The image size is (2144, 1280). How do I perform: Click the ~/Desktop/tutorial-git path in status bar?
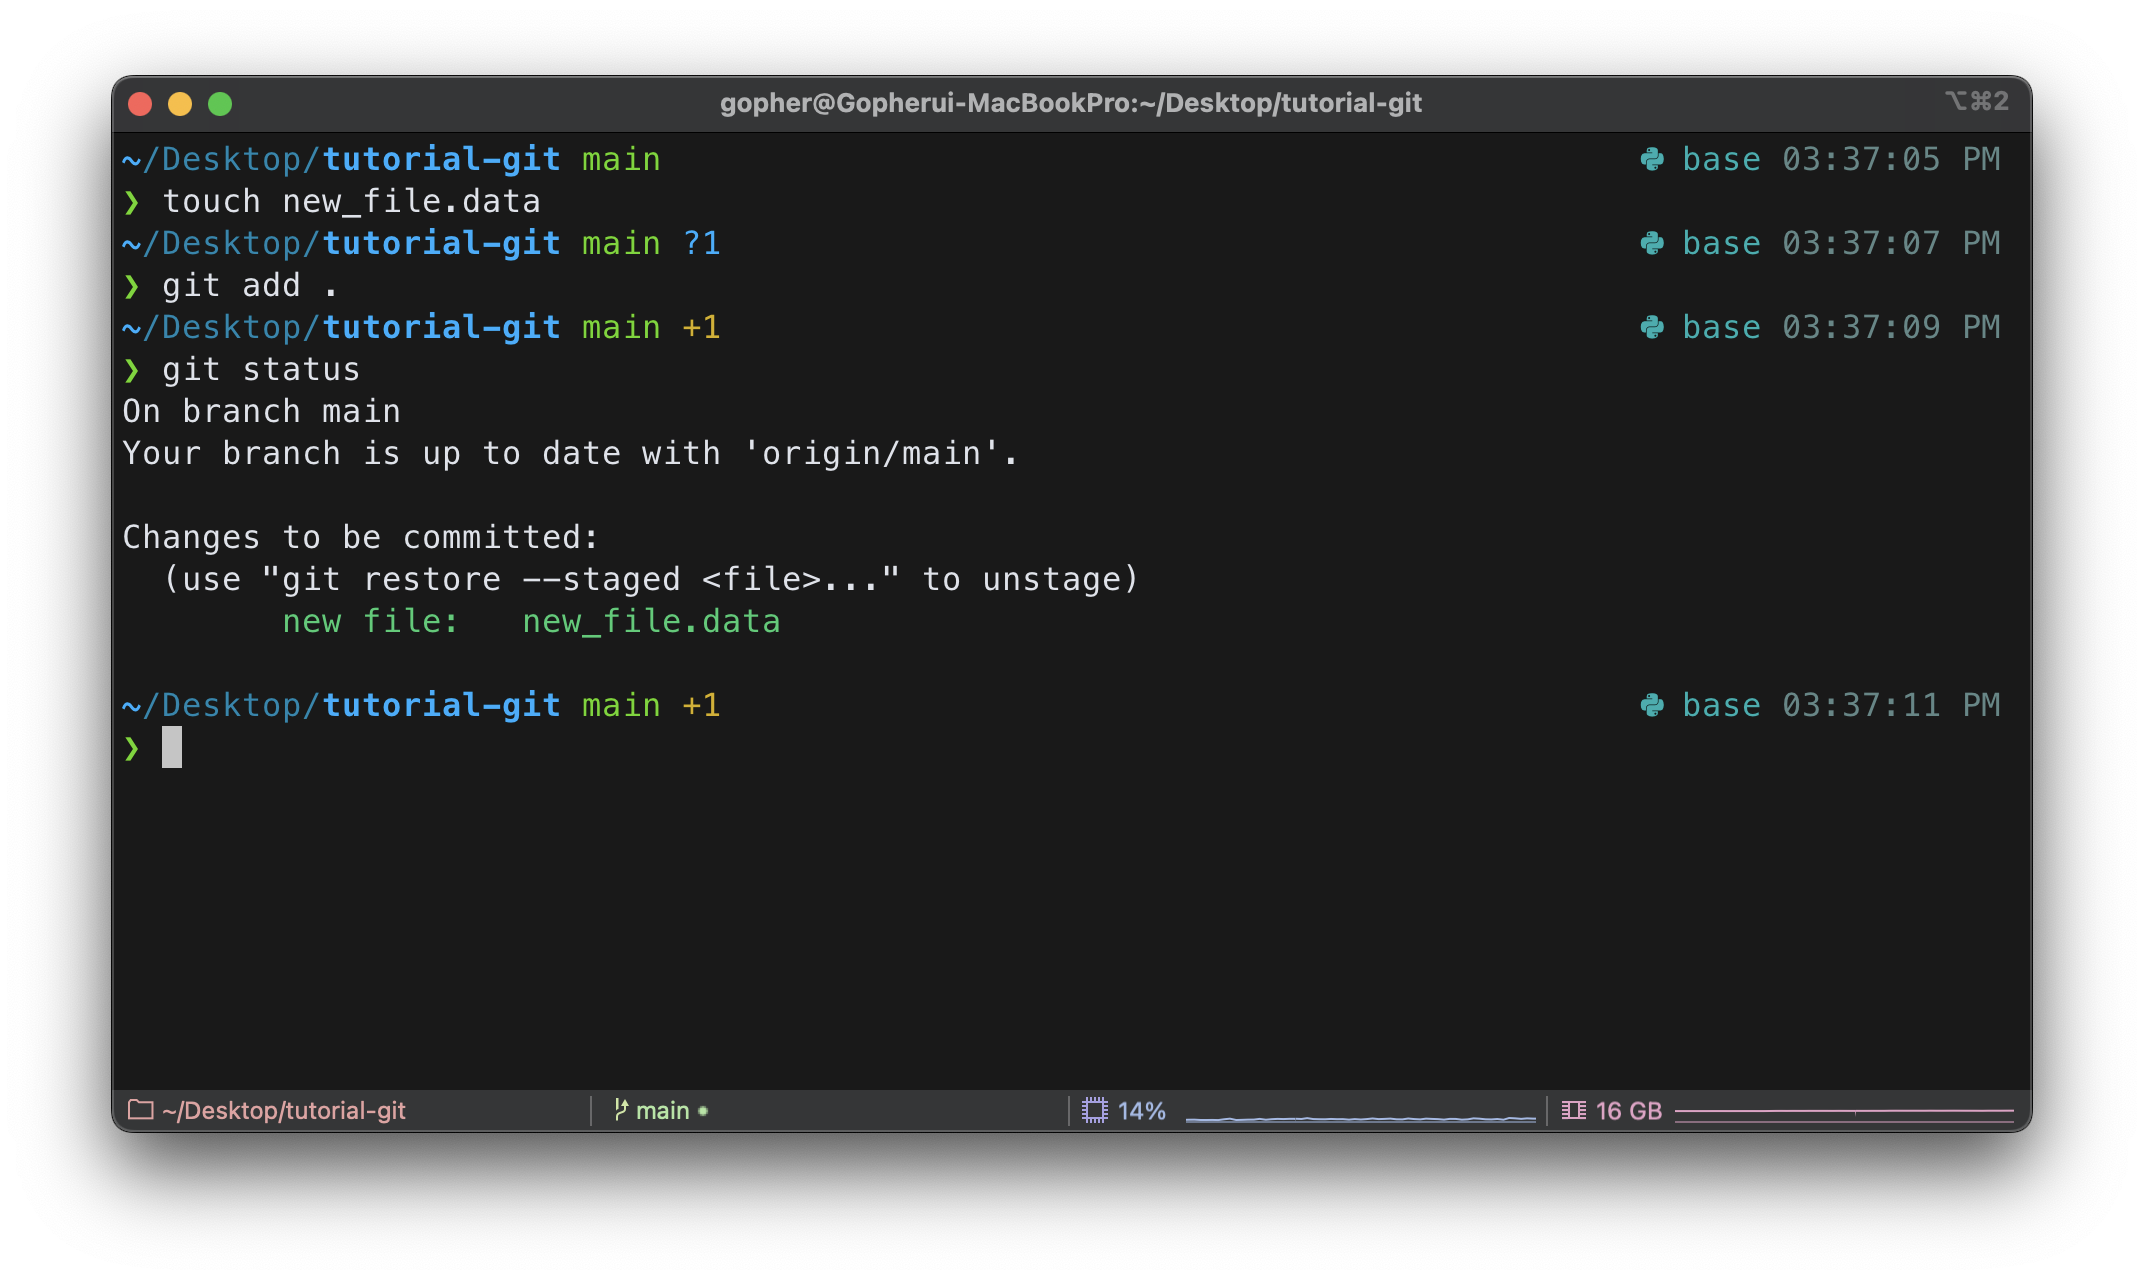tap(284, 1110)
